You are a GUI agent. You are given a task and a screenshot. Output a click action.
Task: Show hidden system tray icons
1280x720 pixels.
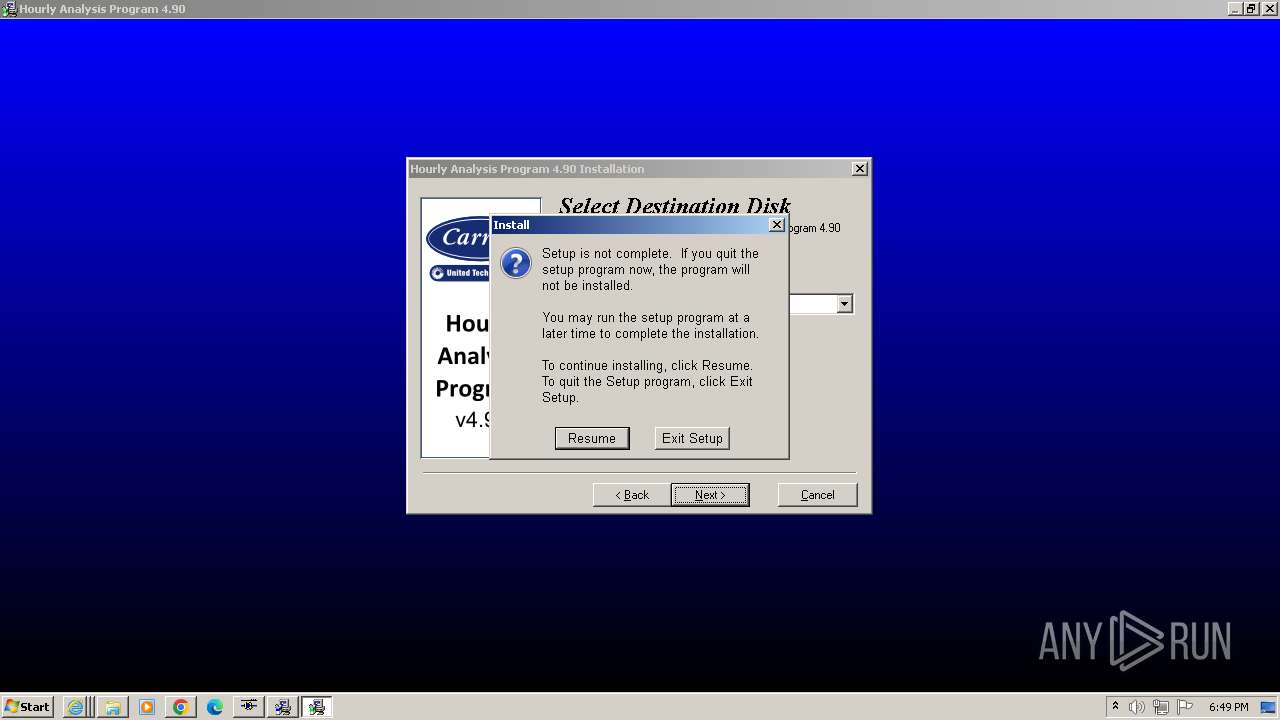point(1115,707)
